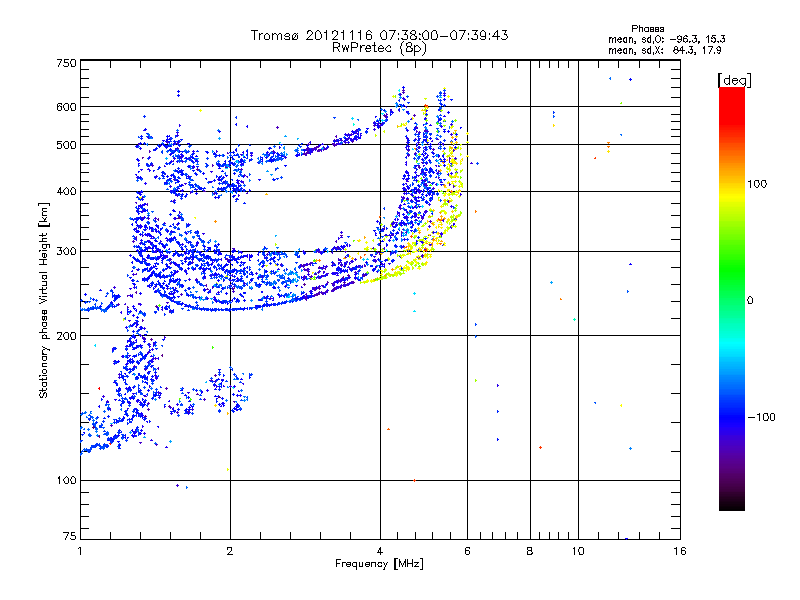Click y-axis tick label '750'
Viewport: 800px width, 600px height.
pyautogui.click(x=66, y=63)
